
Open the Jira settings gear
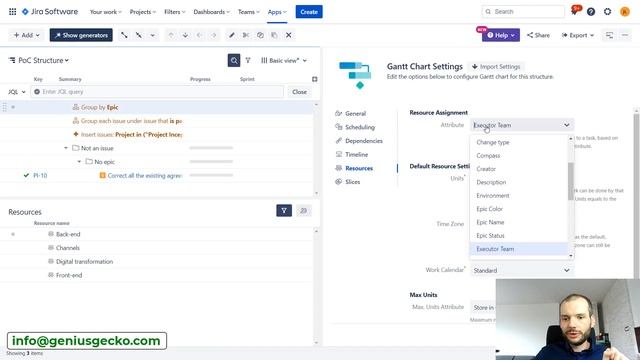point(607,12)
